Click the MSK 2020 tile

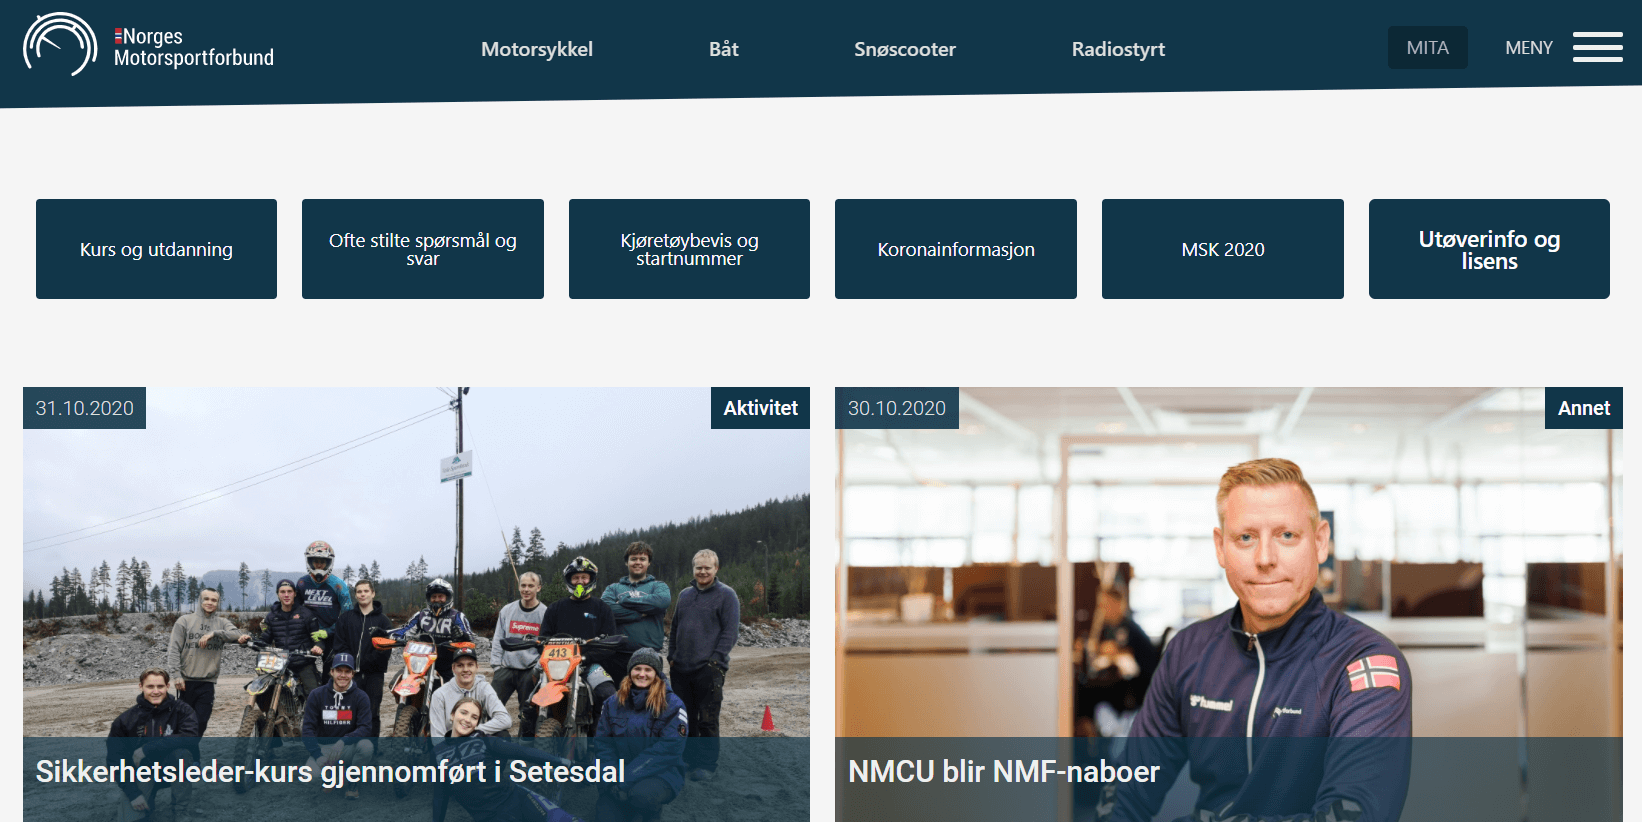[x=1223, y=249]
